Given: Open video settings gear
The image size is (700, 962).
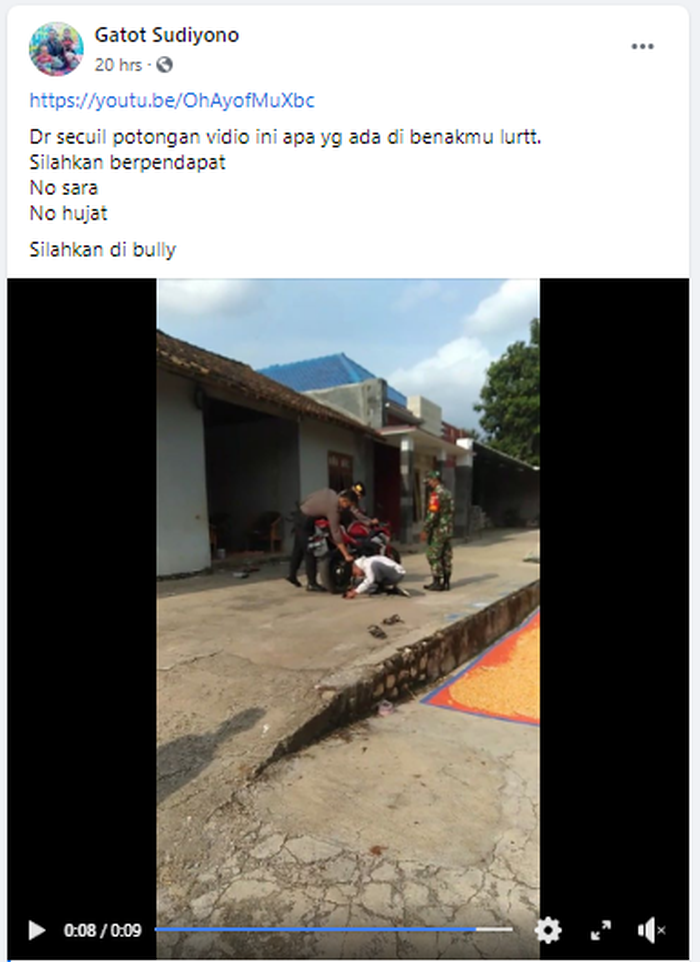Looking at the screenshot, I should [548, 930].
